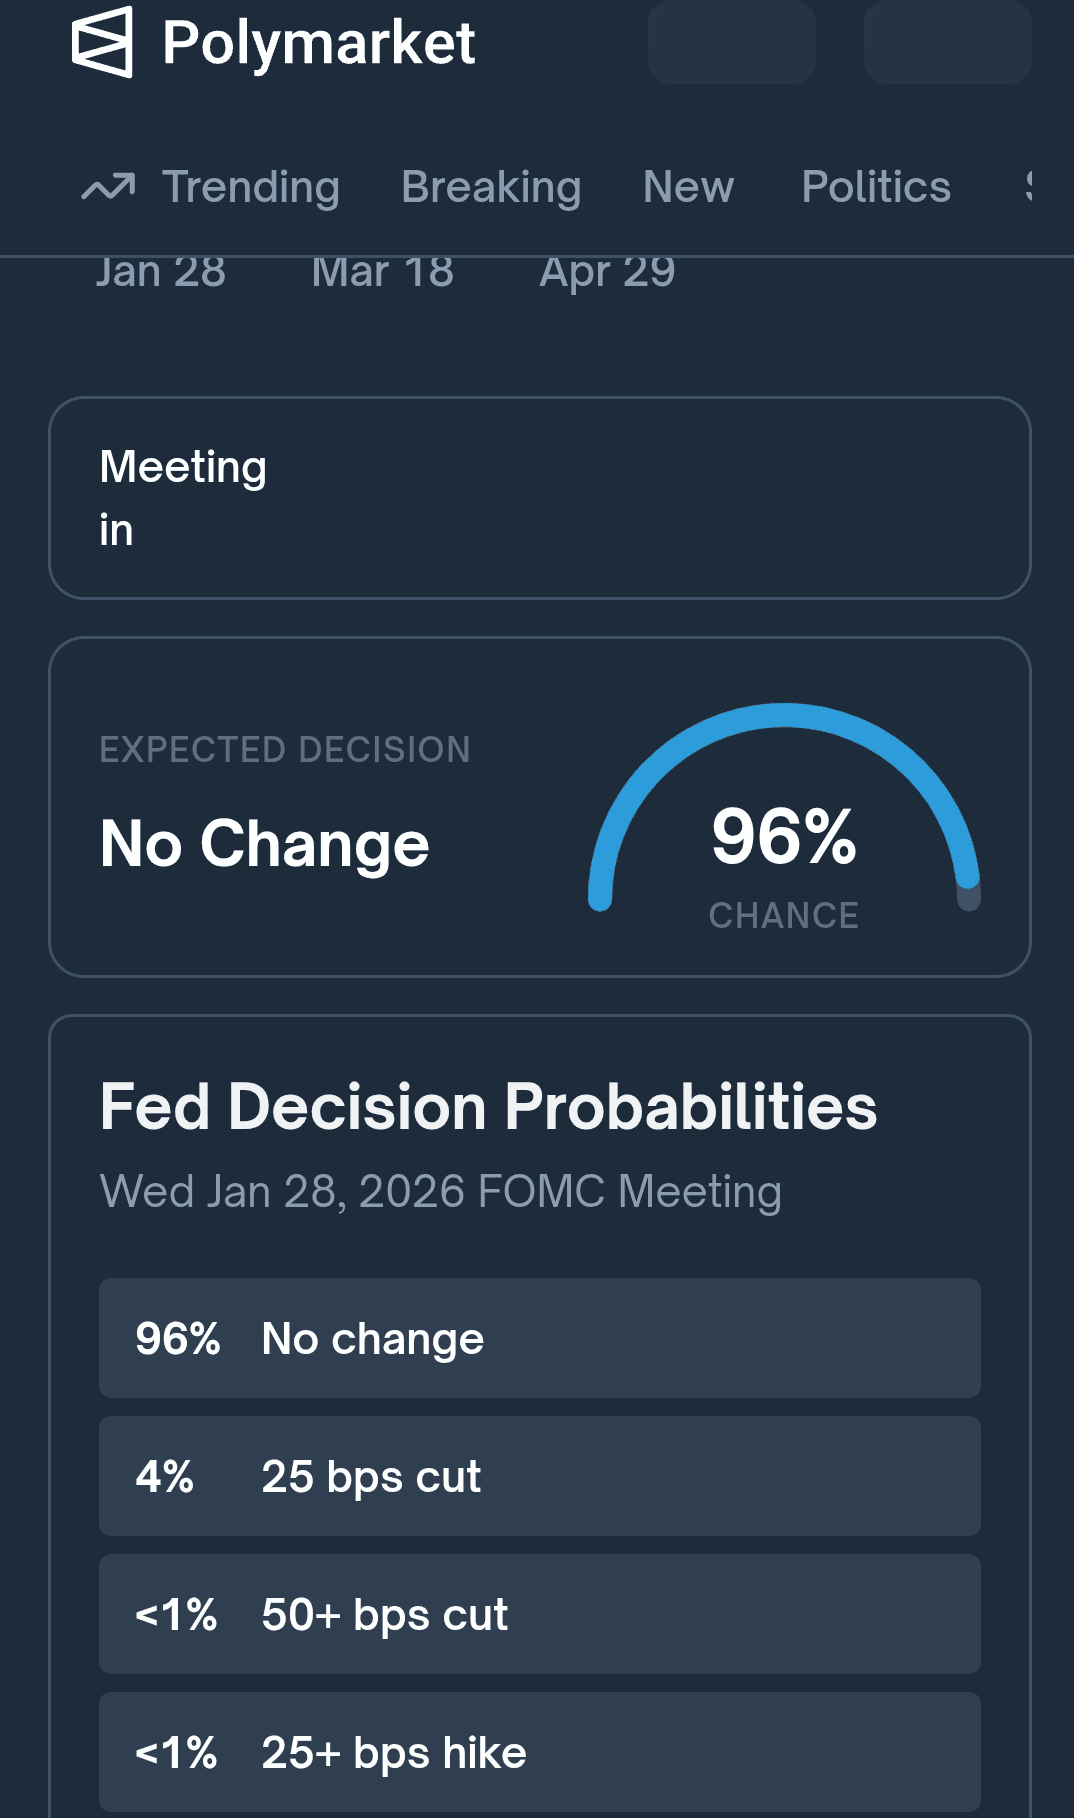
Task: Open the Breaking tab
Action: point(491,187)
